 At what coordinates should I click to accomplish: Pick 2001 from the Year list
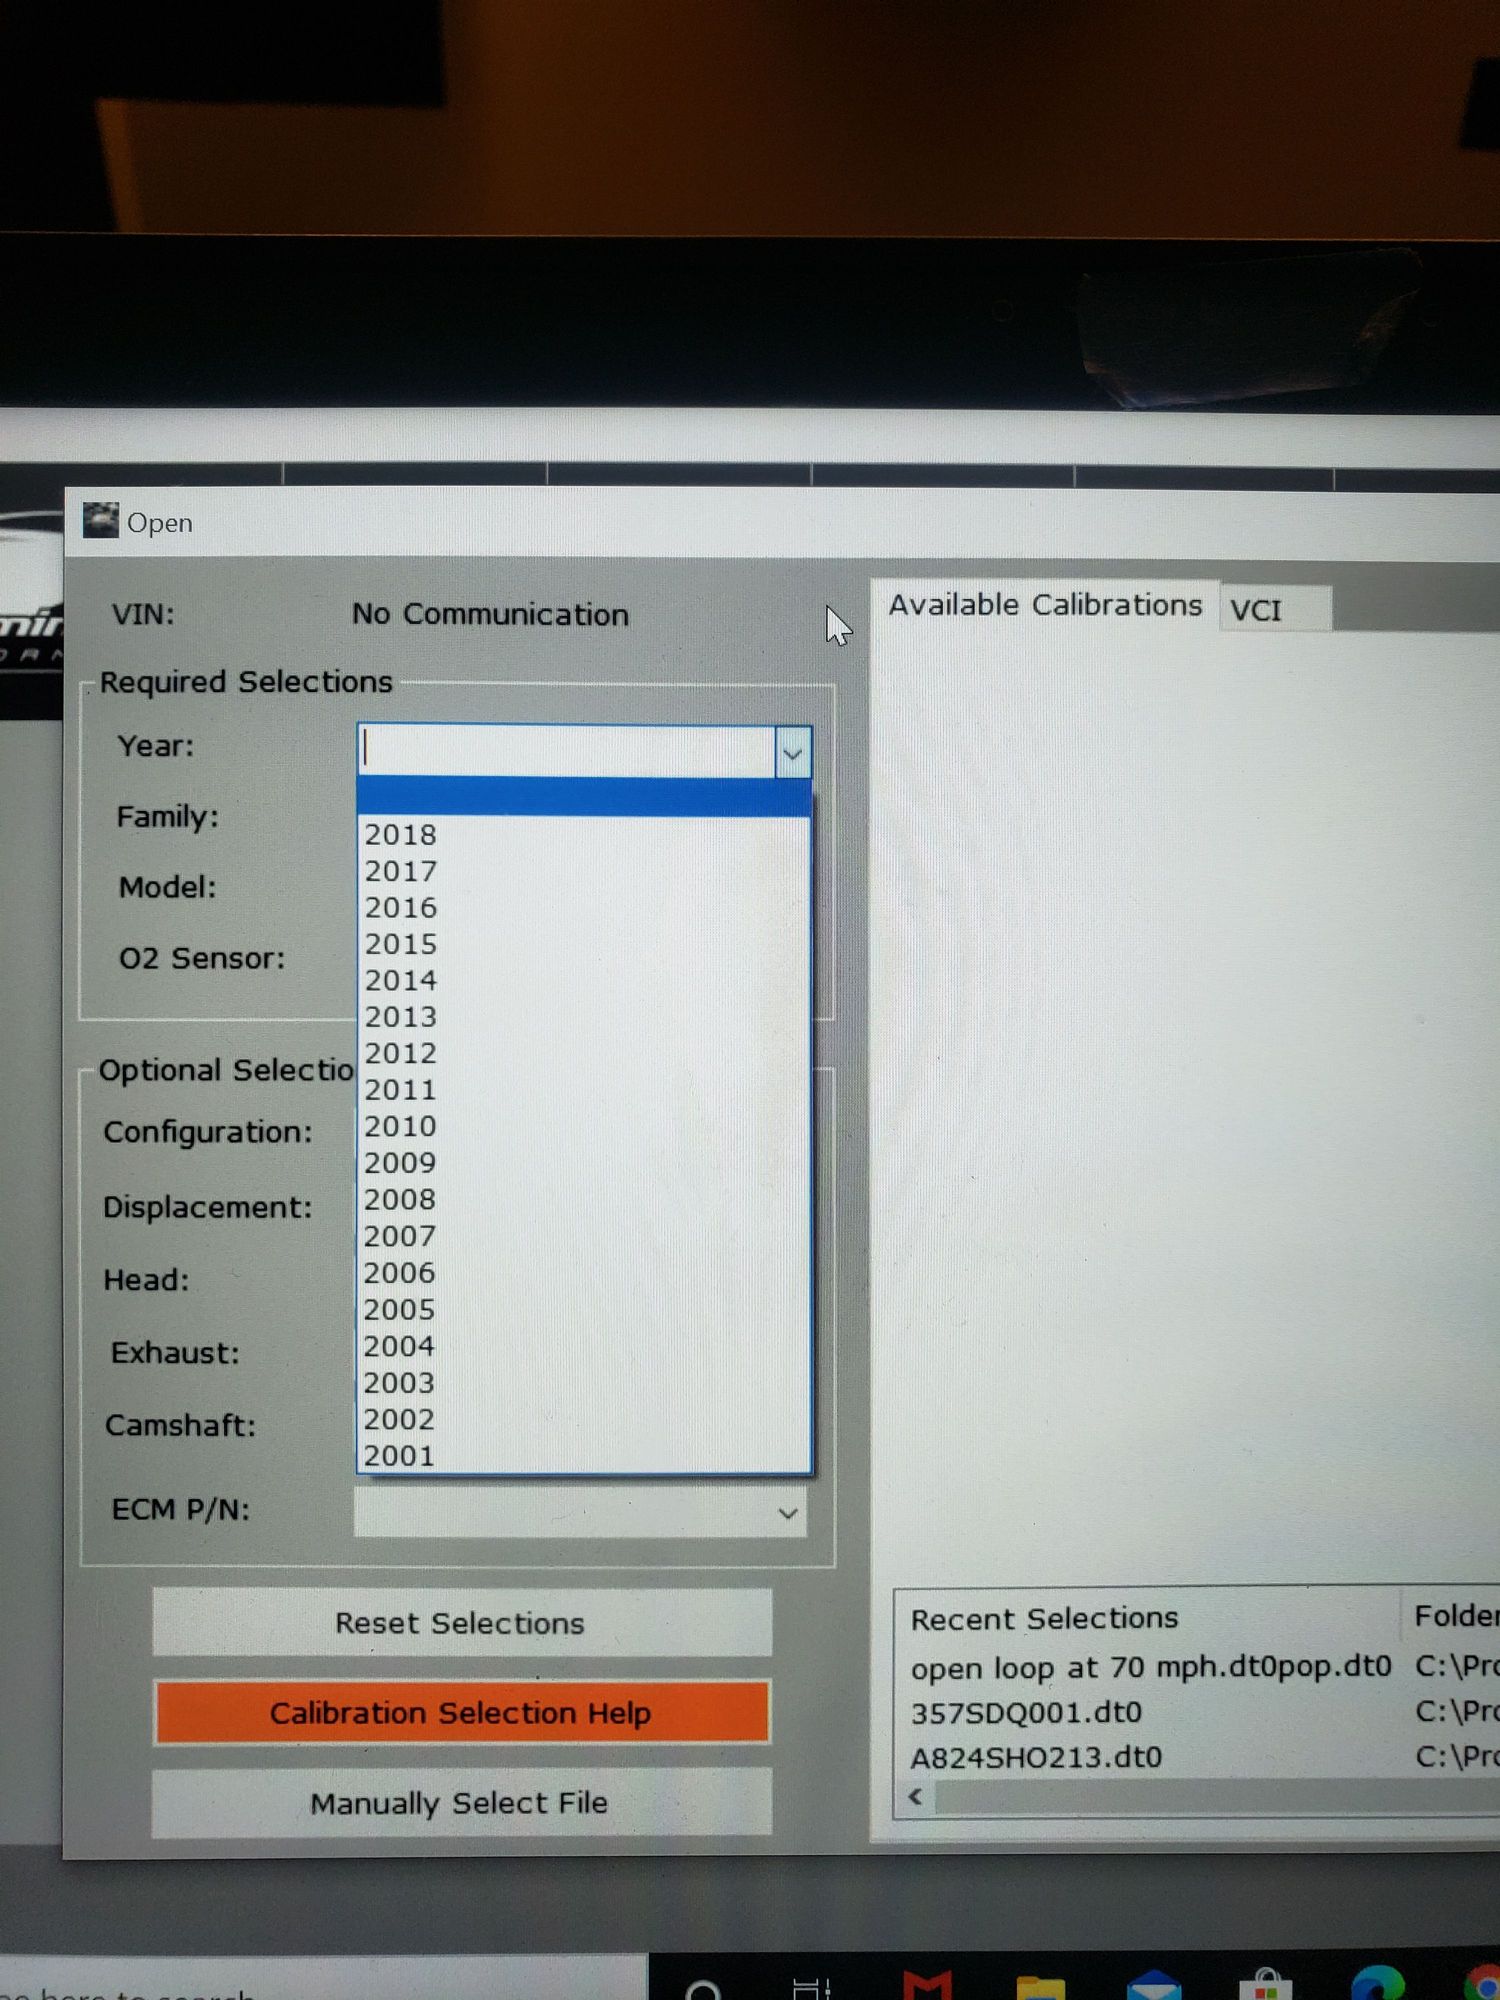coord(400,1455)
